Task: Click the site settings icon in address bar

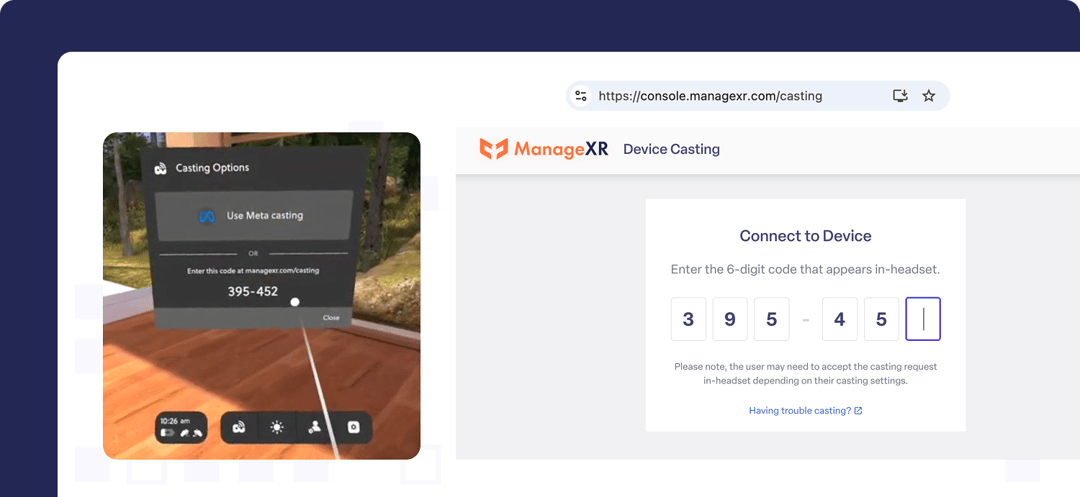Action: [x=581, y=96]
